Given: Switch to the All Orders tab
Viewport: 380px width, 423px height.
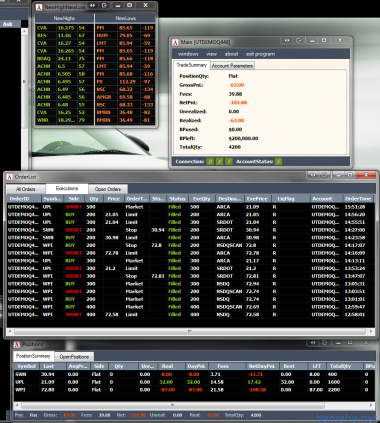Looking at the screenshot, I should (x=26, y=189).
